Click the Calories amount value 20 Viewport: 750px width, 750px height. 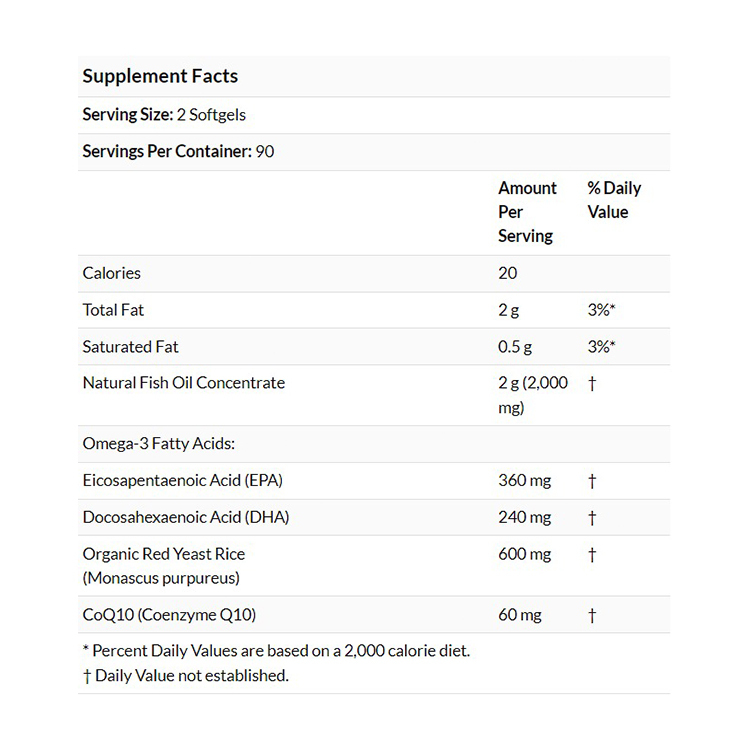tap(508, 273)
